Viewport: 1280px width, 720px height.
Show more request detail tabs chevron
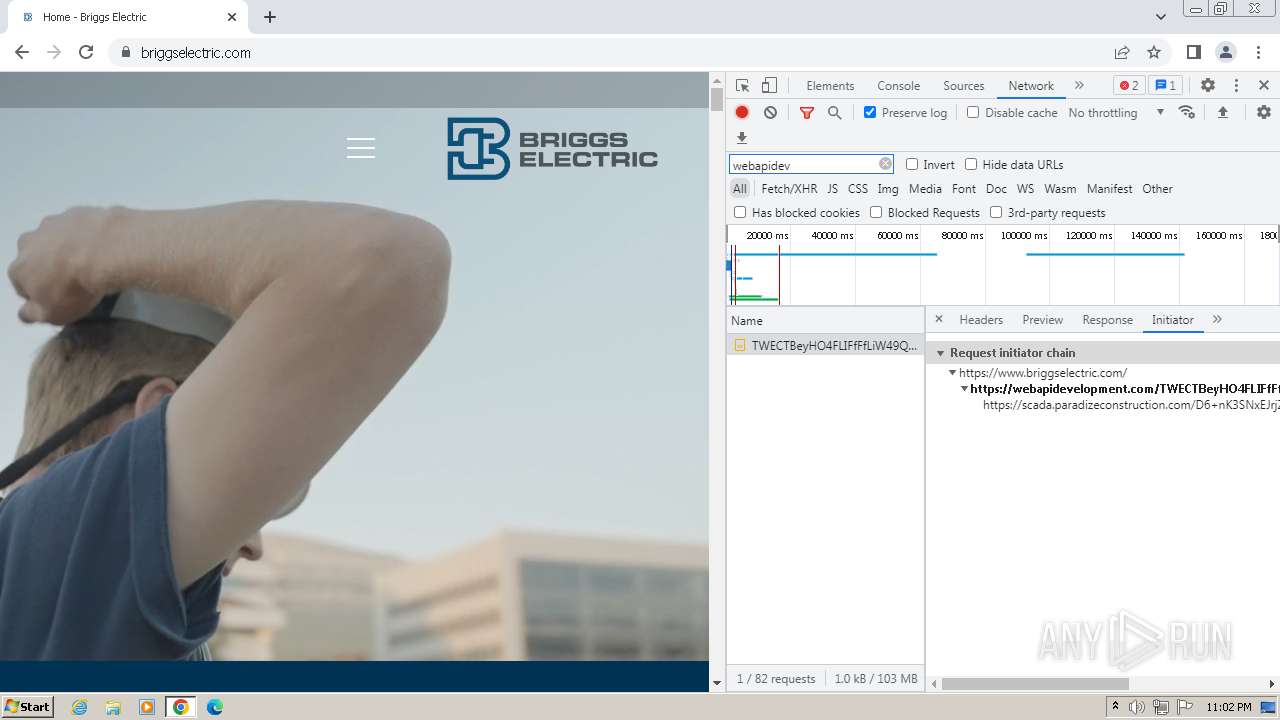click(1217, 319)
